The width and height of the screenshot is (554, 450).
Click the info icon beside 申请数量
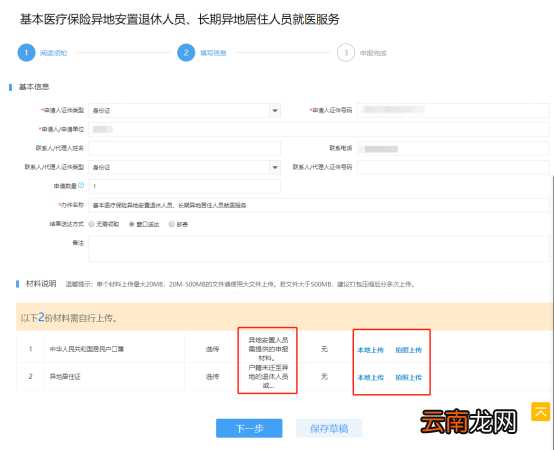81,185
